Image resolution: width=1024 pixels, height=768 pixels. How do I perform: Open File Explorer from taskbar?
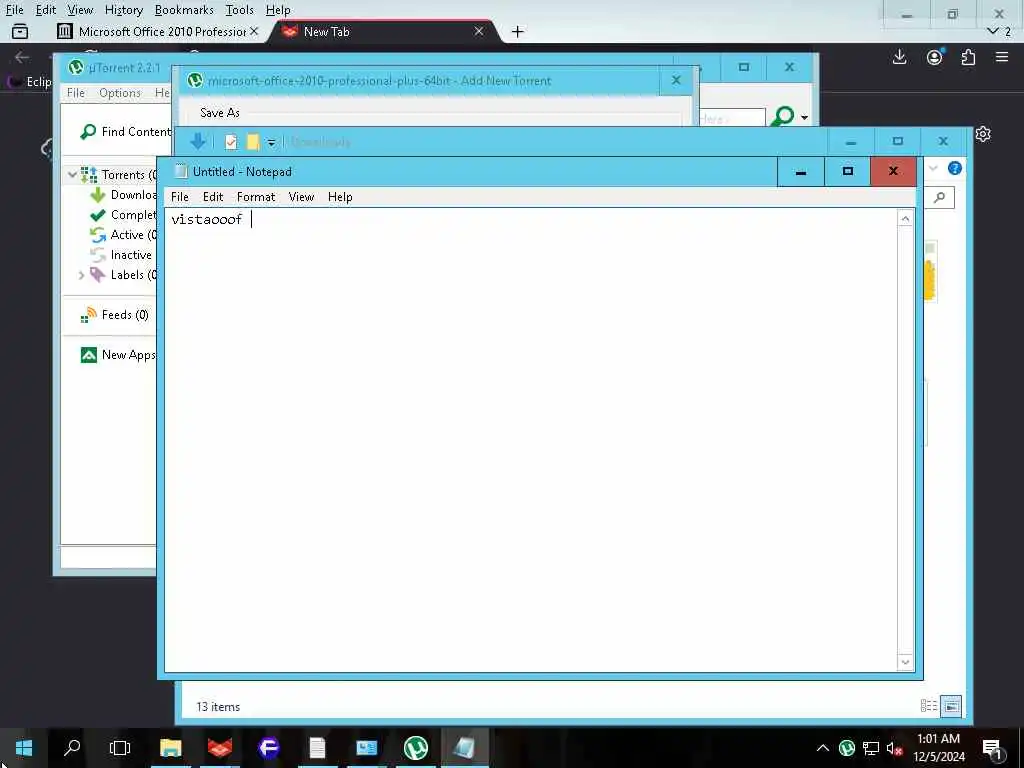tap(170, 748)
